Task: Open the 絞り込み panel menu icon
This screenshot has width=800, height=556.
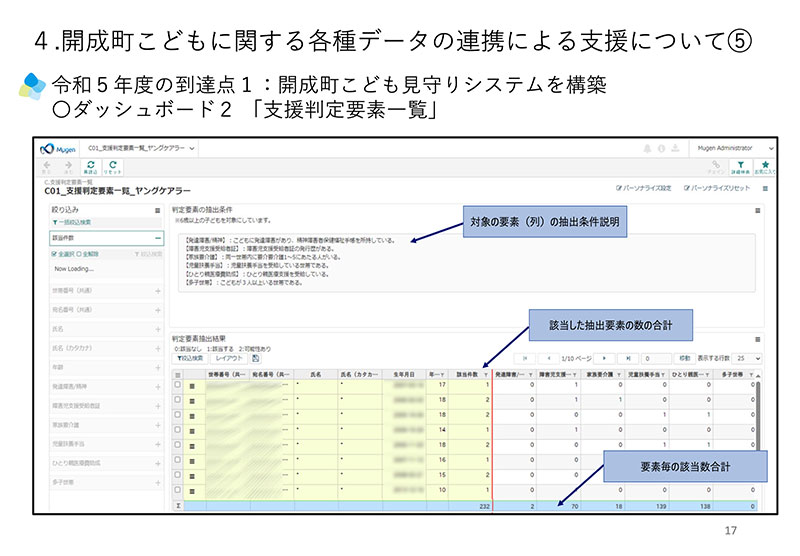Action: 157,210
